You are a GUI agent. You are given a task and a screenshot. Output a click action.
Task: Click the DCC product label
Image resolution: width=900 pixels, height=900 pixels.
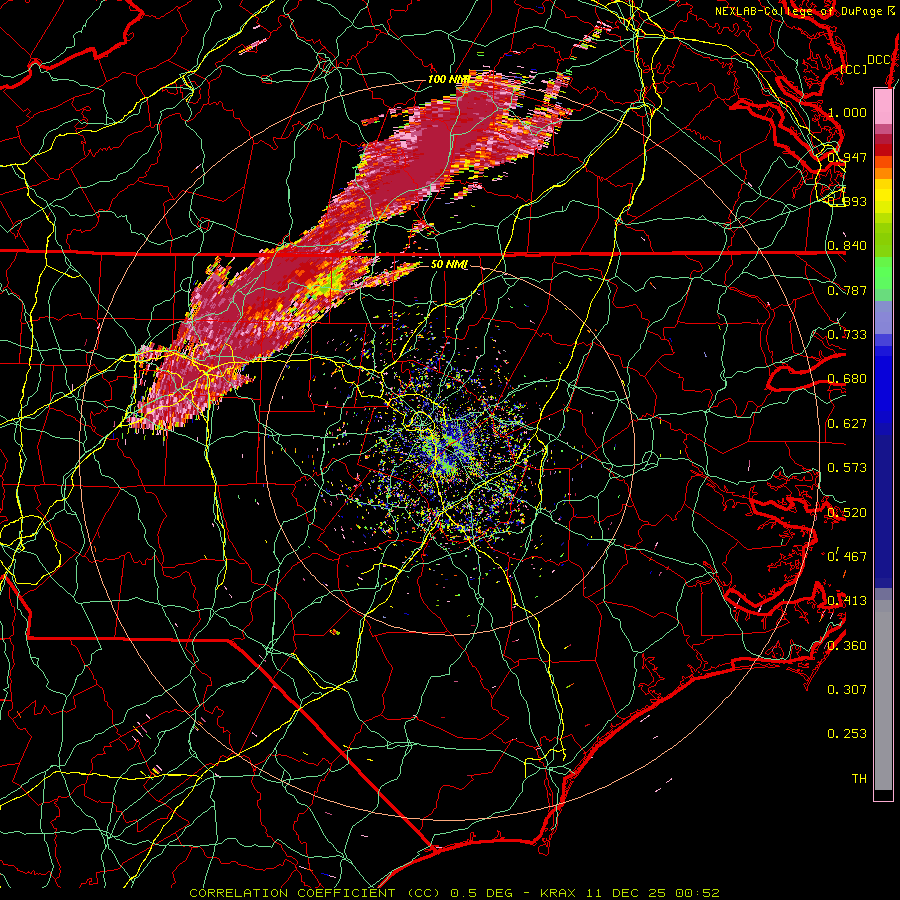coord(878,60)
